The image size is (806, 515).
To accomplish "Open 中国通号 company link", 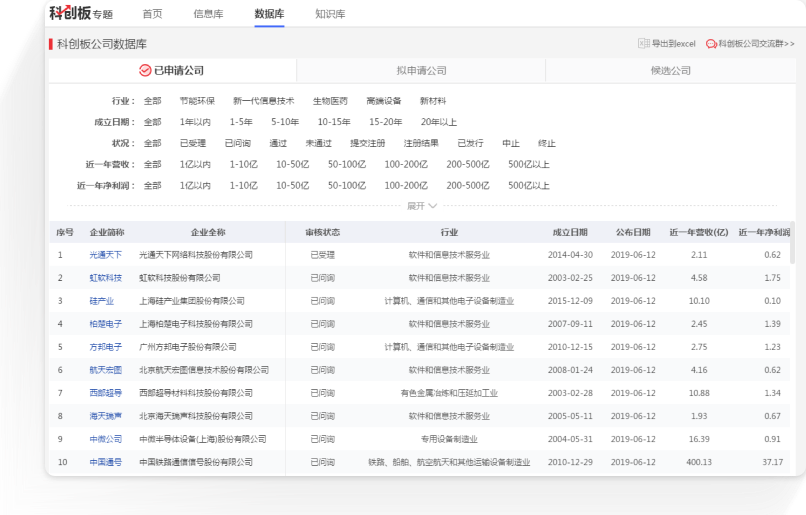I will (106, 462).
